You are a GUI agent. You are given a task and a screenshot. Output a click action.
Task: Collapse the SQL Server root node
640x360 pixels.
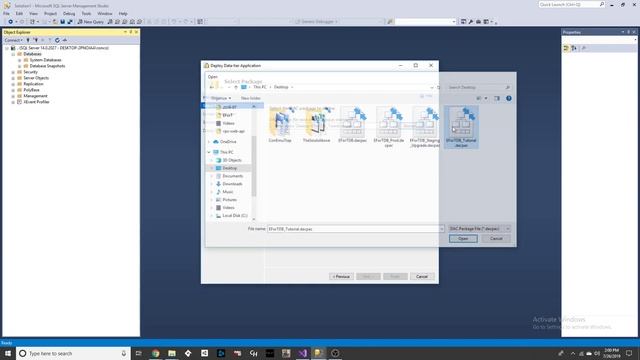[x=7, y=48]
